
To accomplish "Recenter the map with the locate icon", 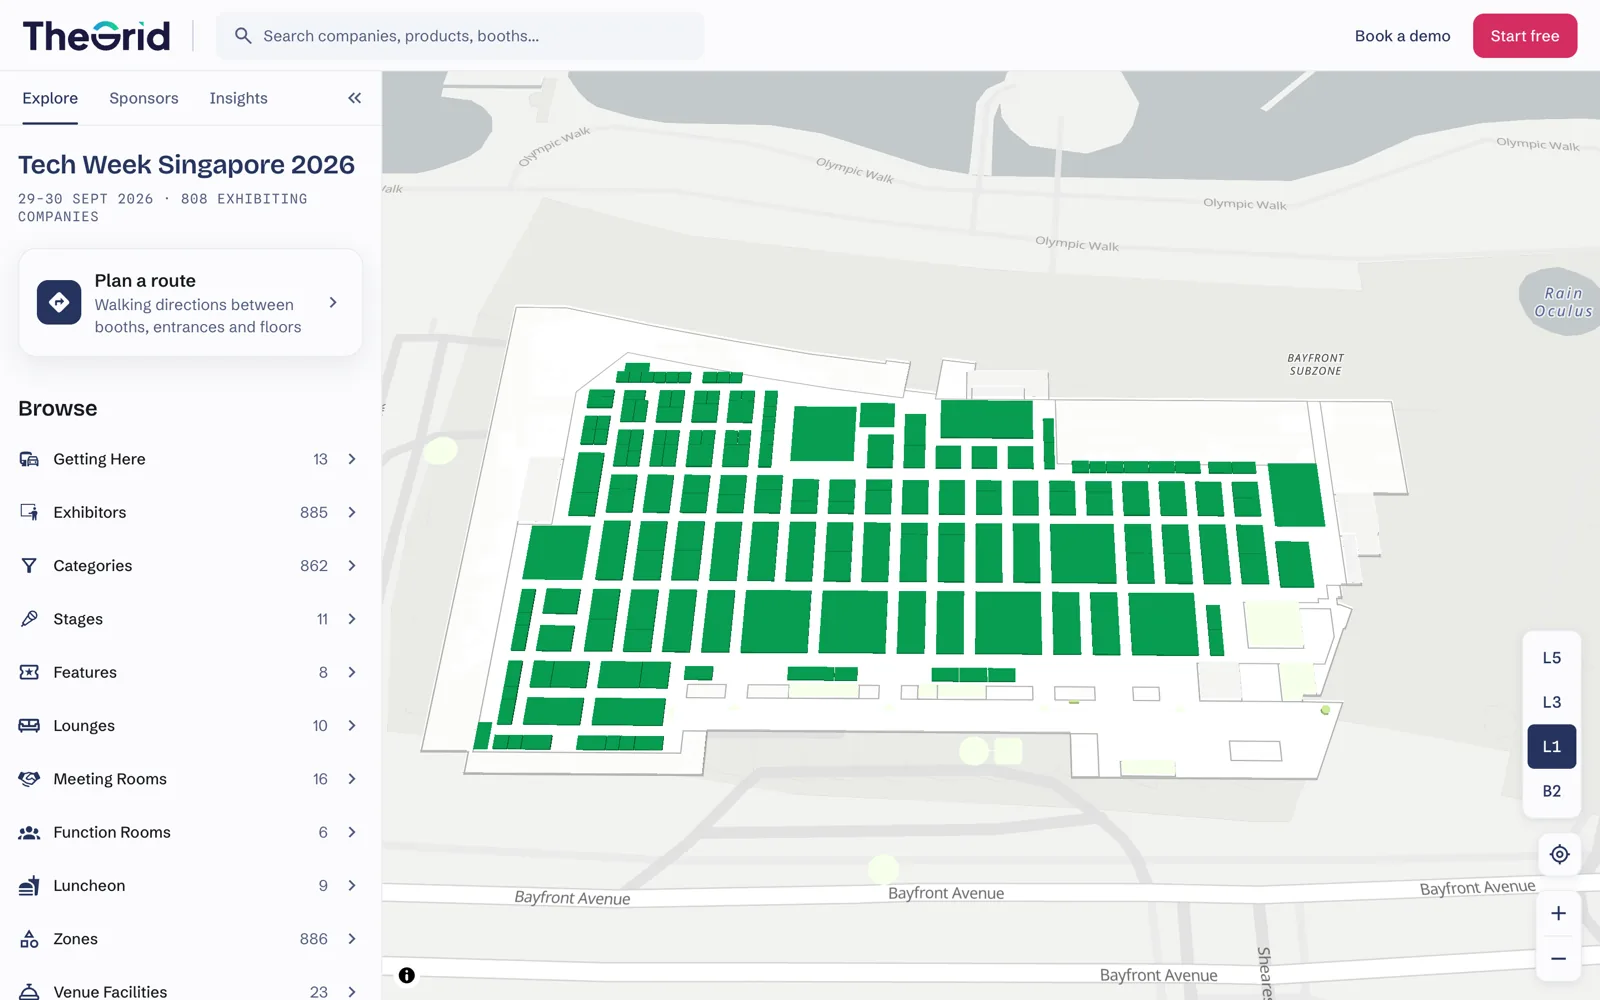I will (1559, 854).
